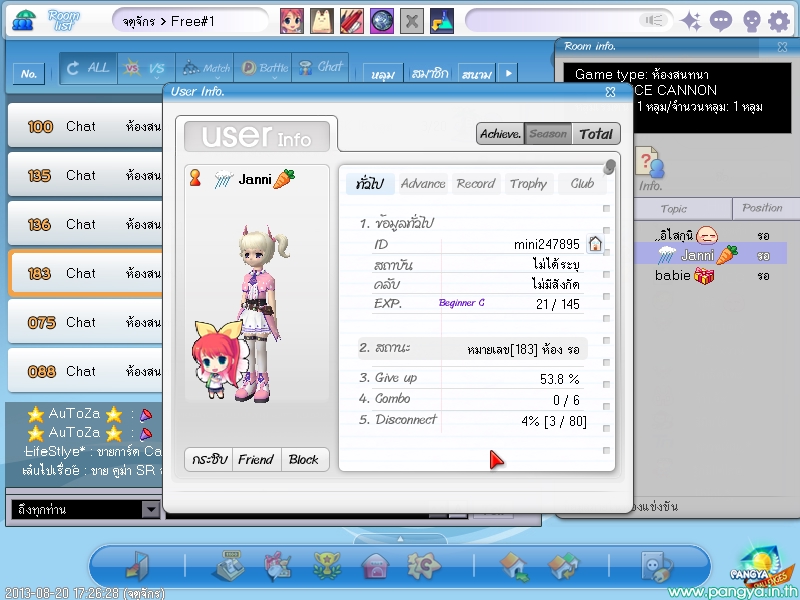Viewport: 800px width, 600px height.
Task: Select room 135 Chat row
Action: pos(86,175)
